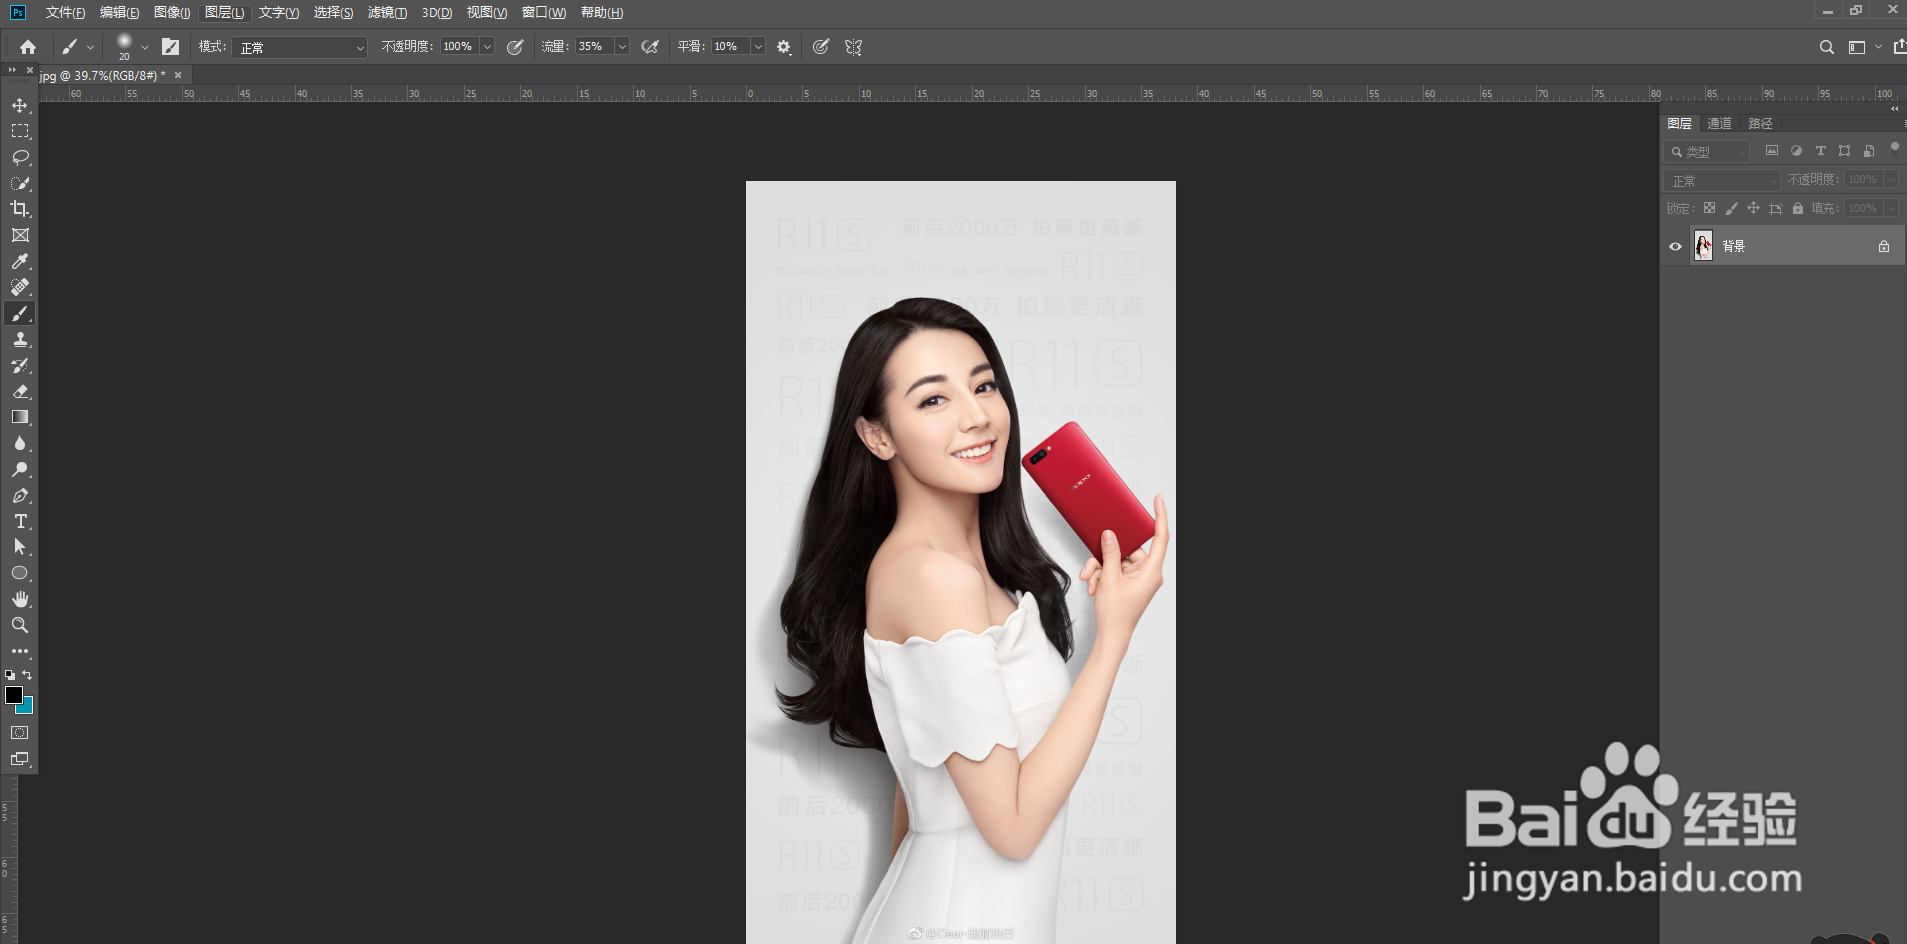Open the workspace switcher dropdown

click(x=1863, y=47)
